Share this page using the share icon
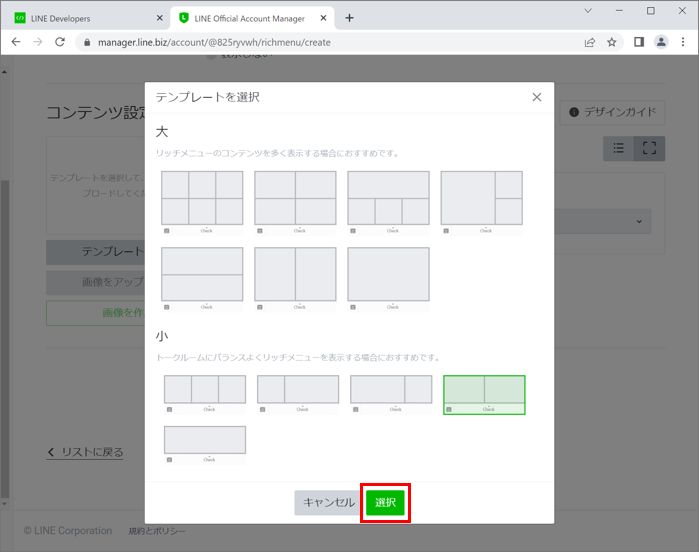699x552 pixels. [x=590, y=42]
